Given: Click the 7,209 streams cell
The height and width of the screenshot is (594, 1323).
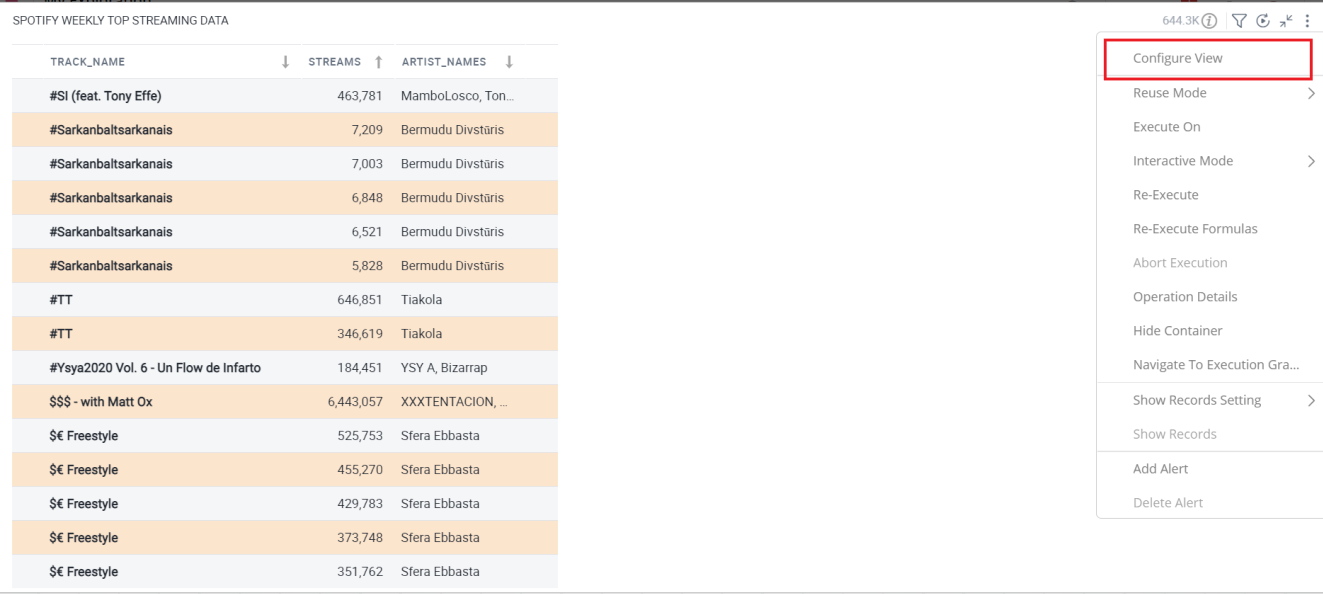Looking at the screenshot, I should tap(367, 130).
